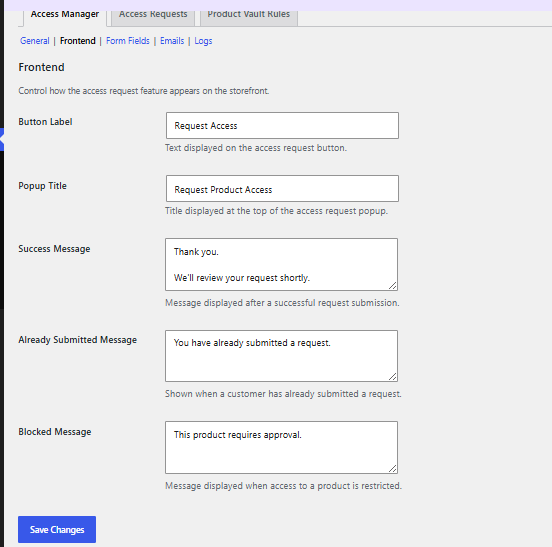The image size is (552, 547).
Task: Click the Popup Title input field
Action: click(282, 189)
